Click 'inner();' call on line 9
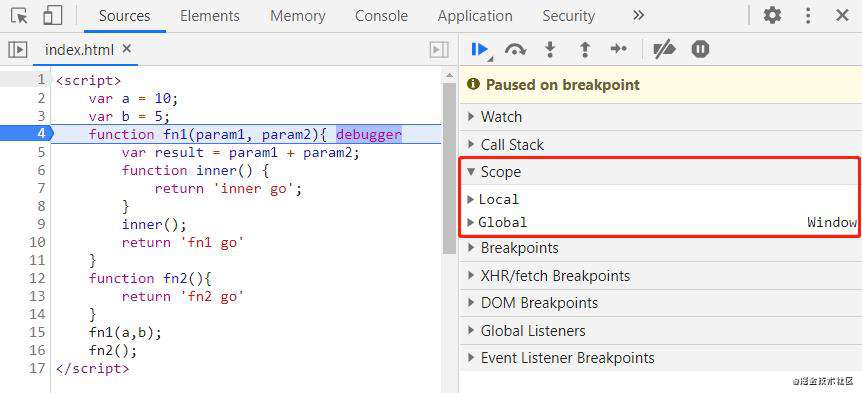862x393 pixels. coord(154,224)
